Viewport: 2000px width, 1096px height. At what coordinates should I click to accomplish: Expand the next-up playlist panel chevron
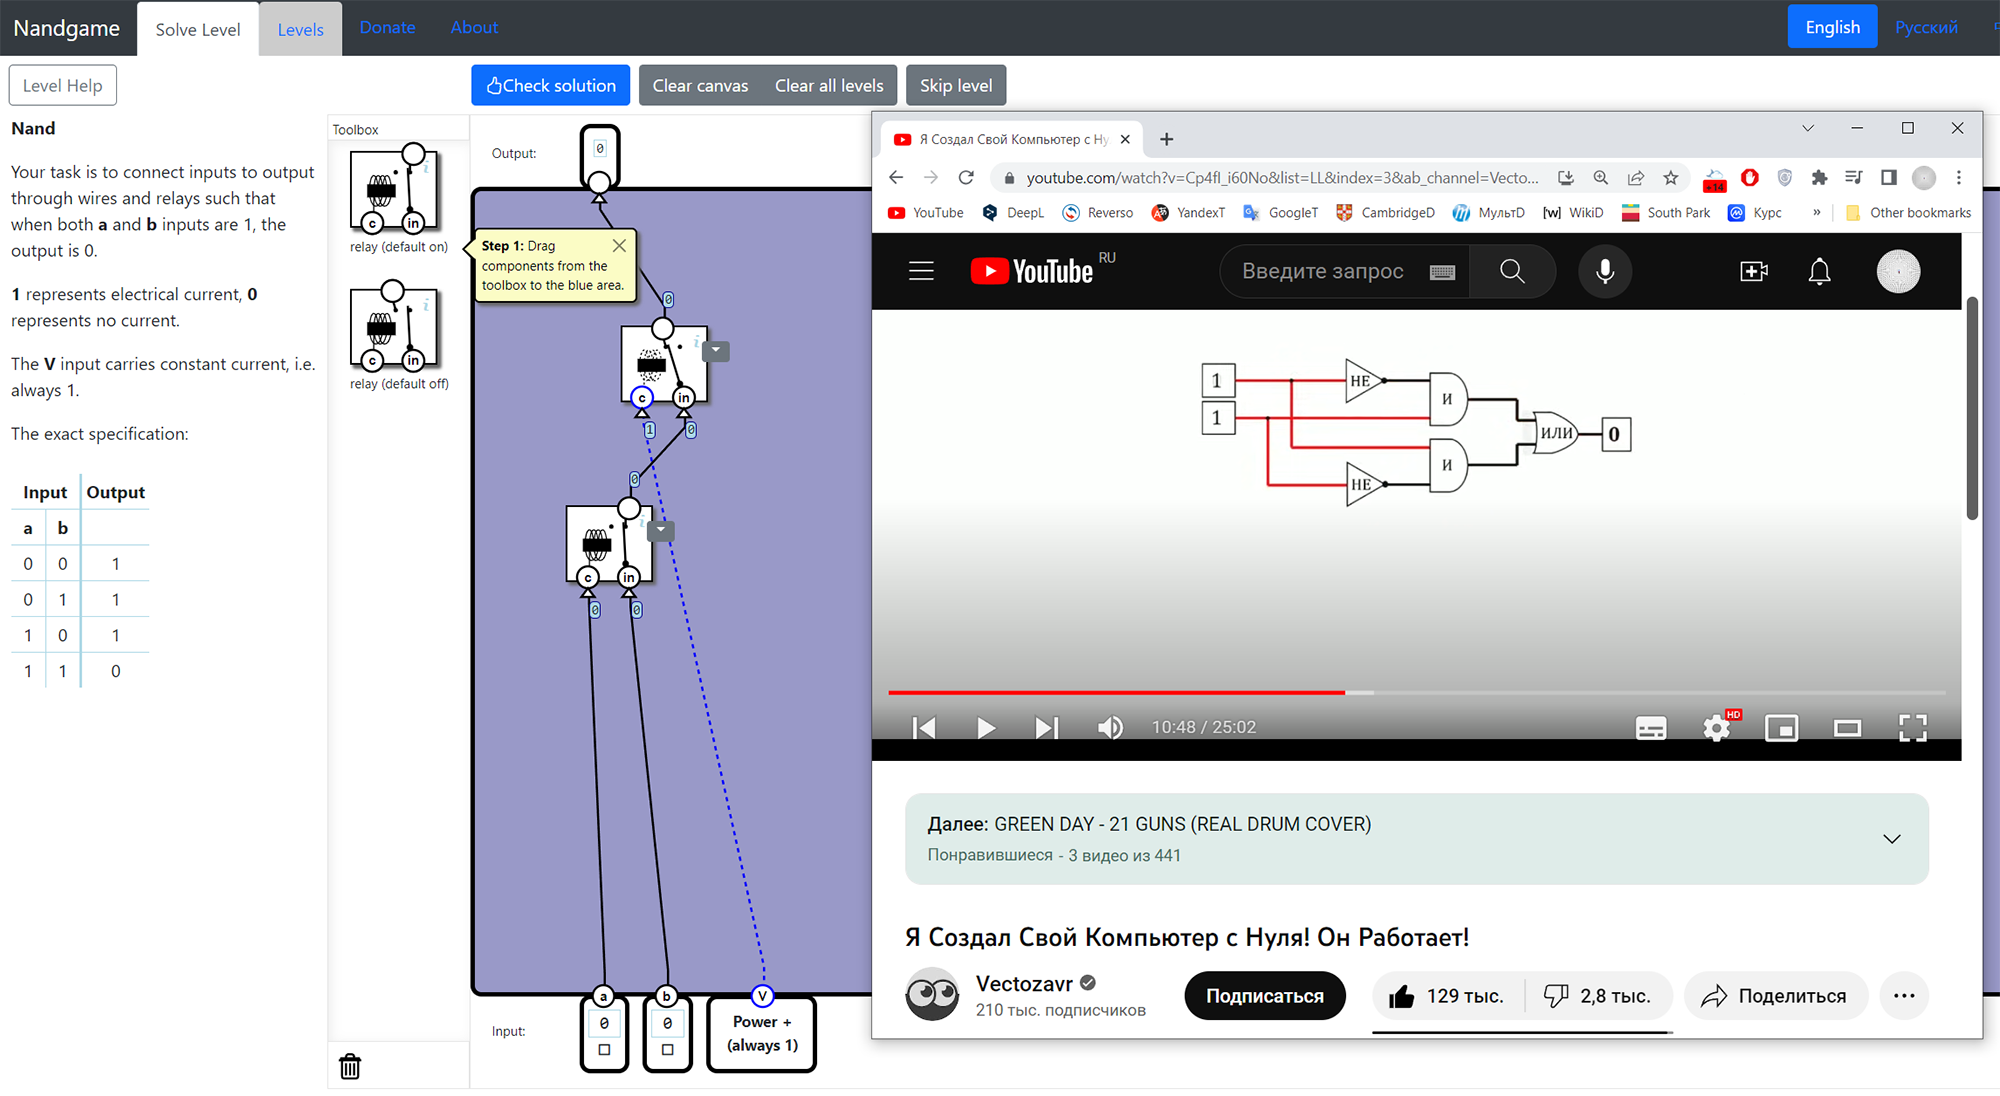1891,839
